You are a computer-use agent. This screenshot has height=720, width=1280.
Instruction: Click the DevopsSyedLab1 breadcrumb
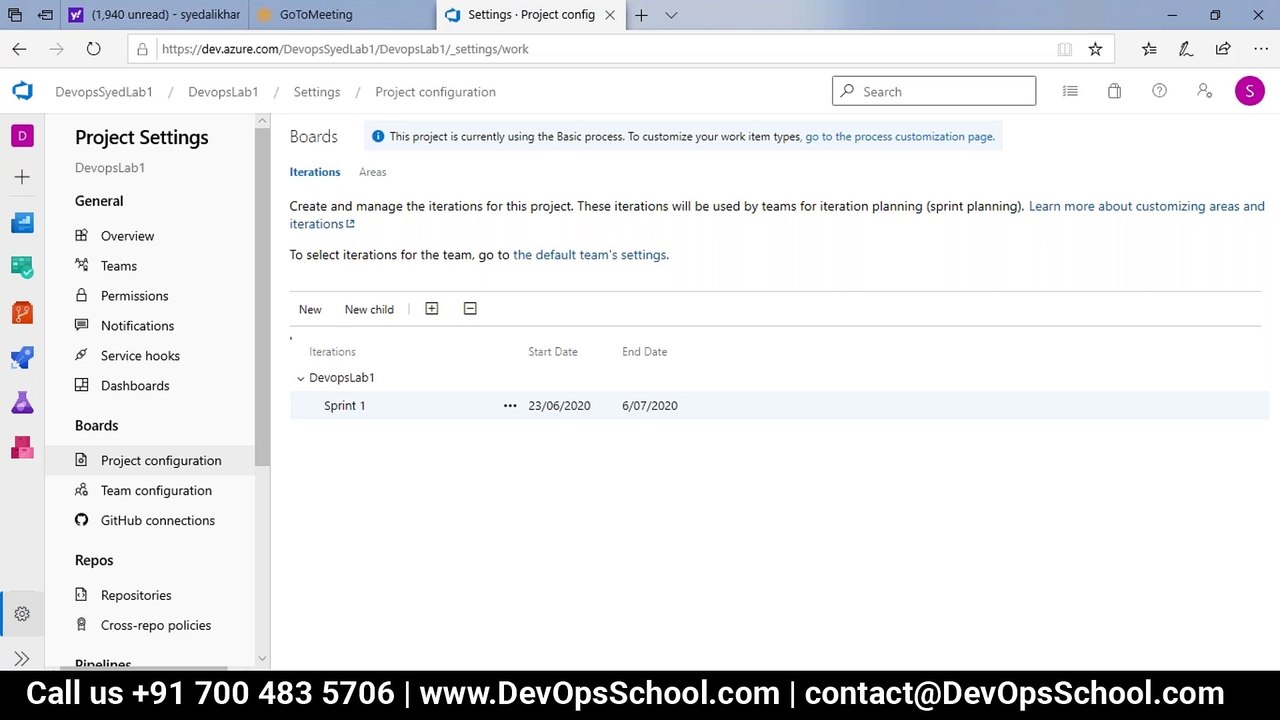pyautogui.click(x=104, y=92)
